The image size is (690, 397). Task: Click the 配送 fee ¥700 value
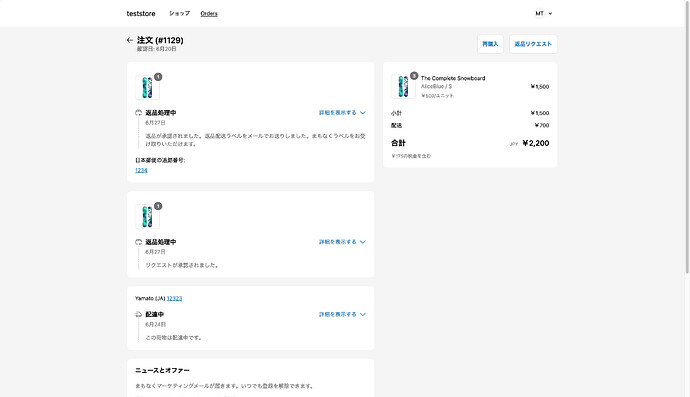tap(542, 125)
